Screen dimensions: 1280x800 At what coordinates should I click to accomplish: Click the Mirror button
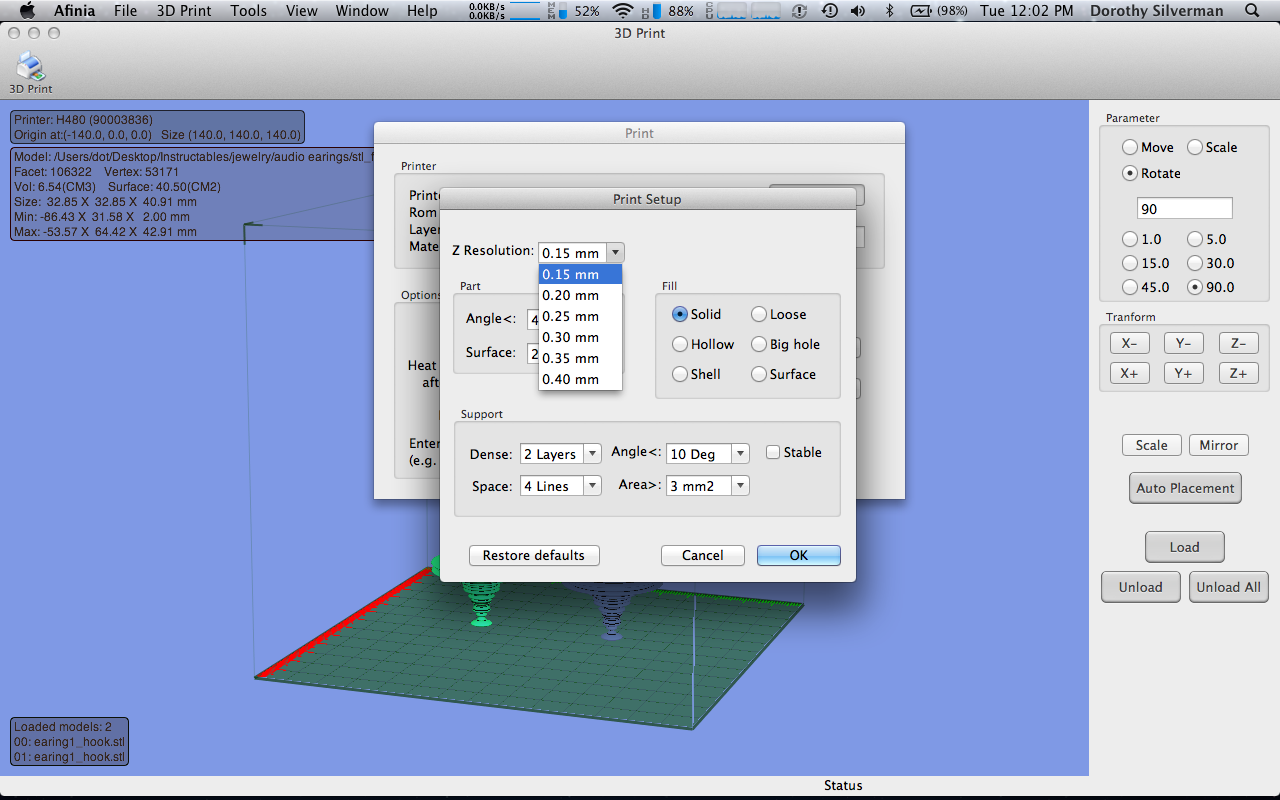(x=1219, y=445)
